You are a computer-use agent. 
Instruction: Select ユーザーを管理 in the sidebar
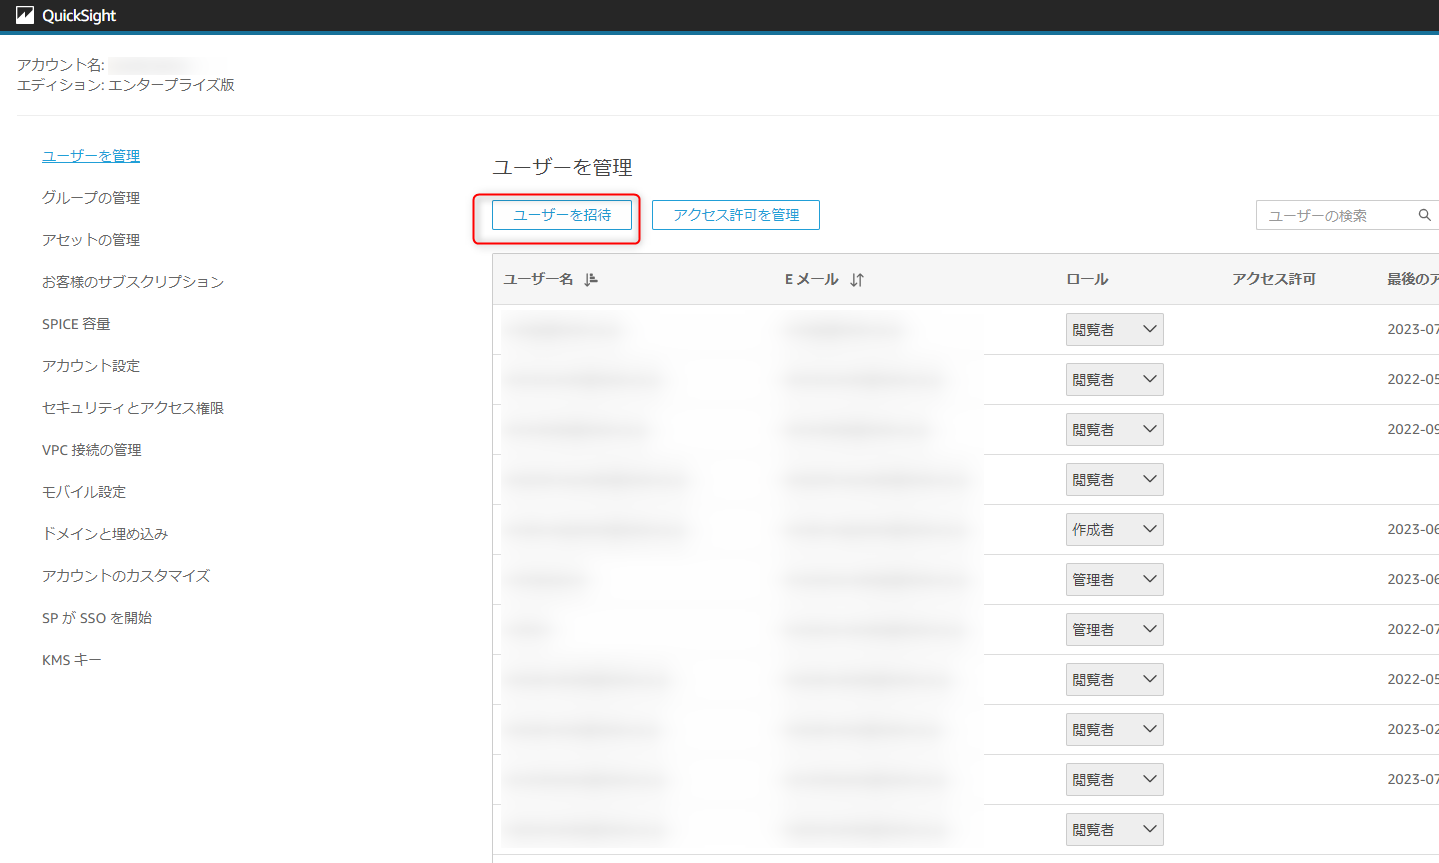(90, 155)
